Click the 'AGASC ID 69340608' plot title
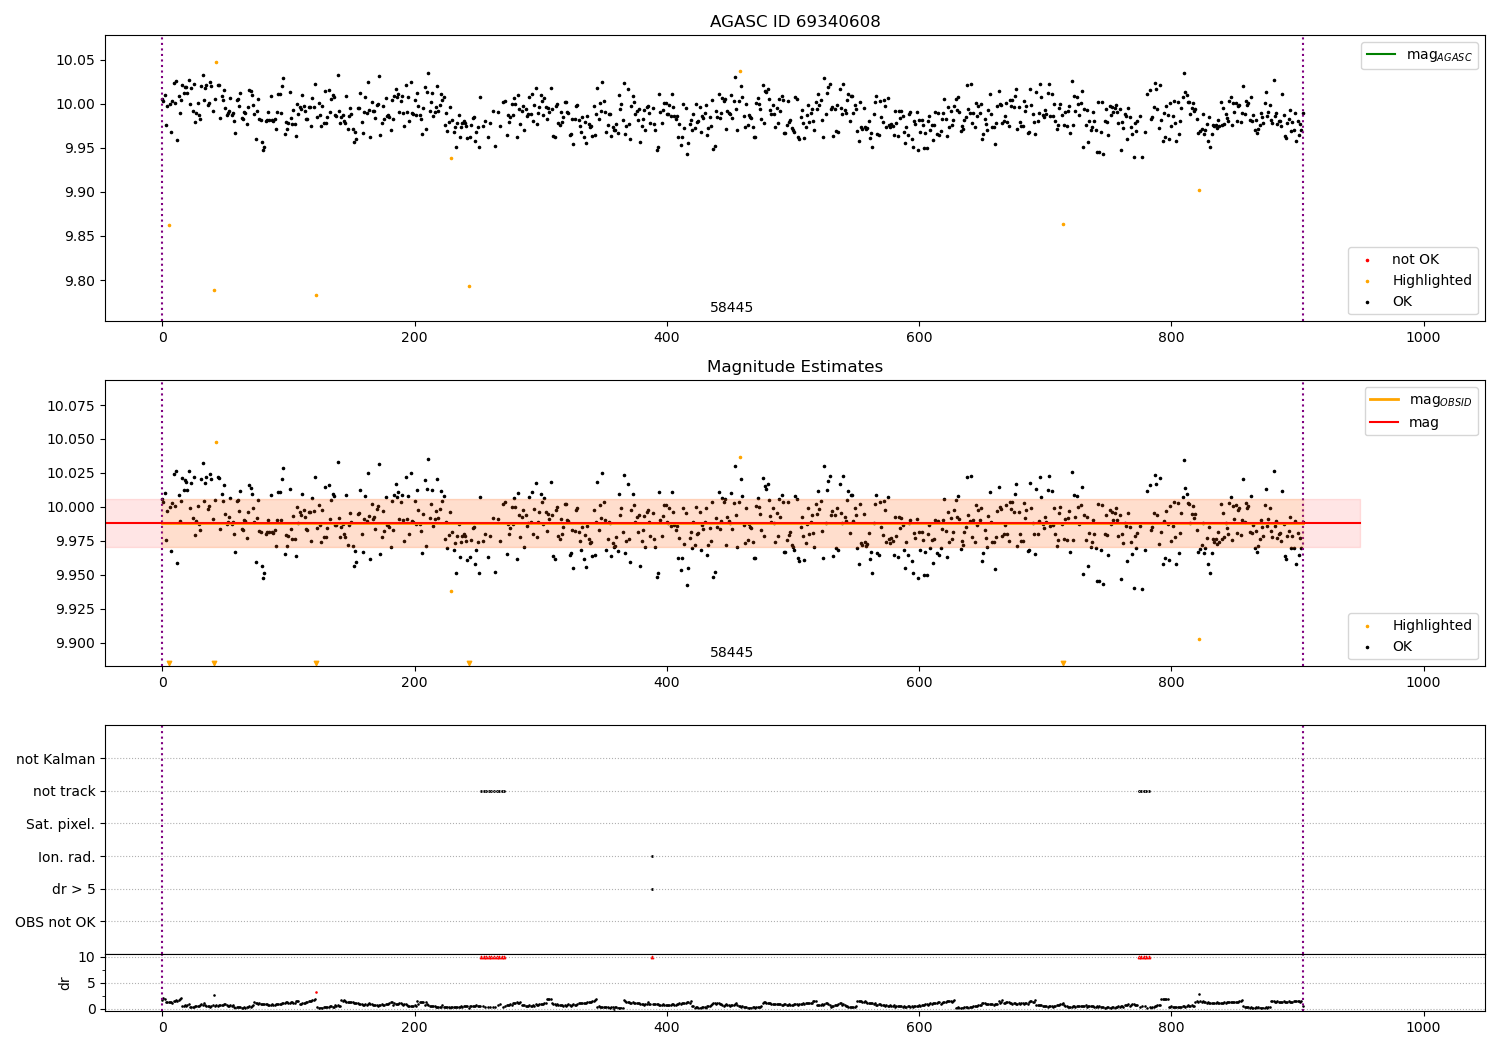 795,22
